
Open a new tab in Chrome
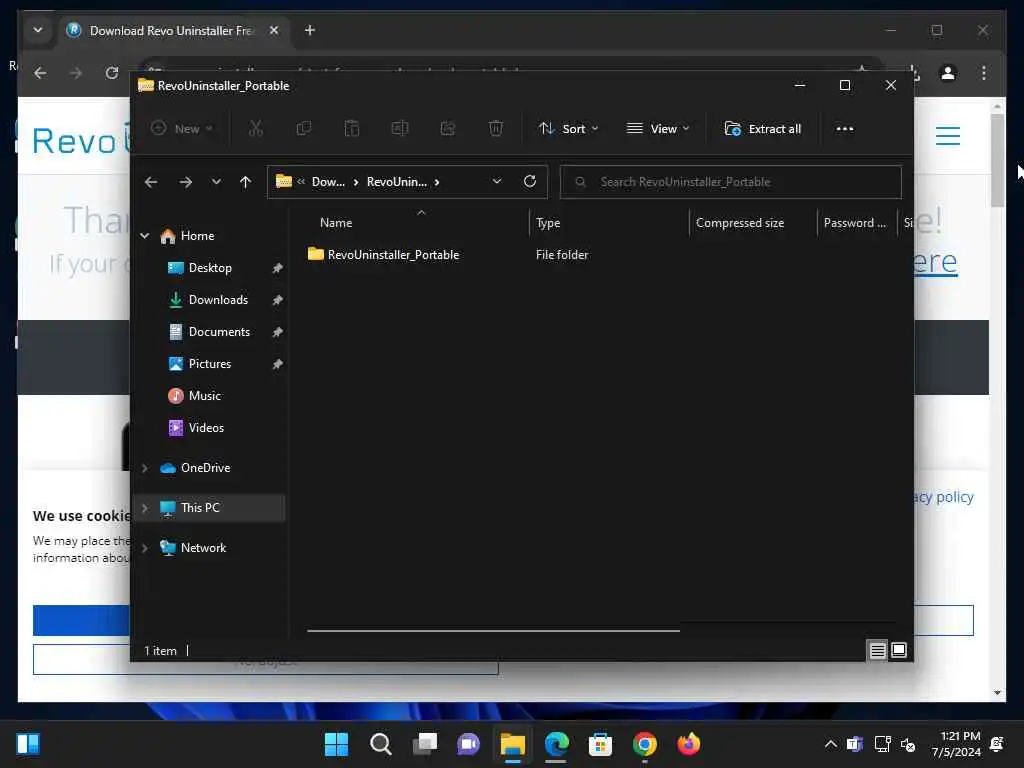(310, 30)
